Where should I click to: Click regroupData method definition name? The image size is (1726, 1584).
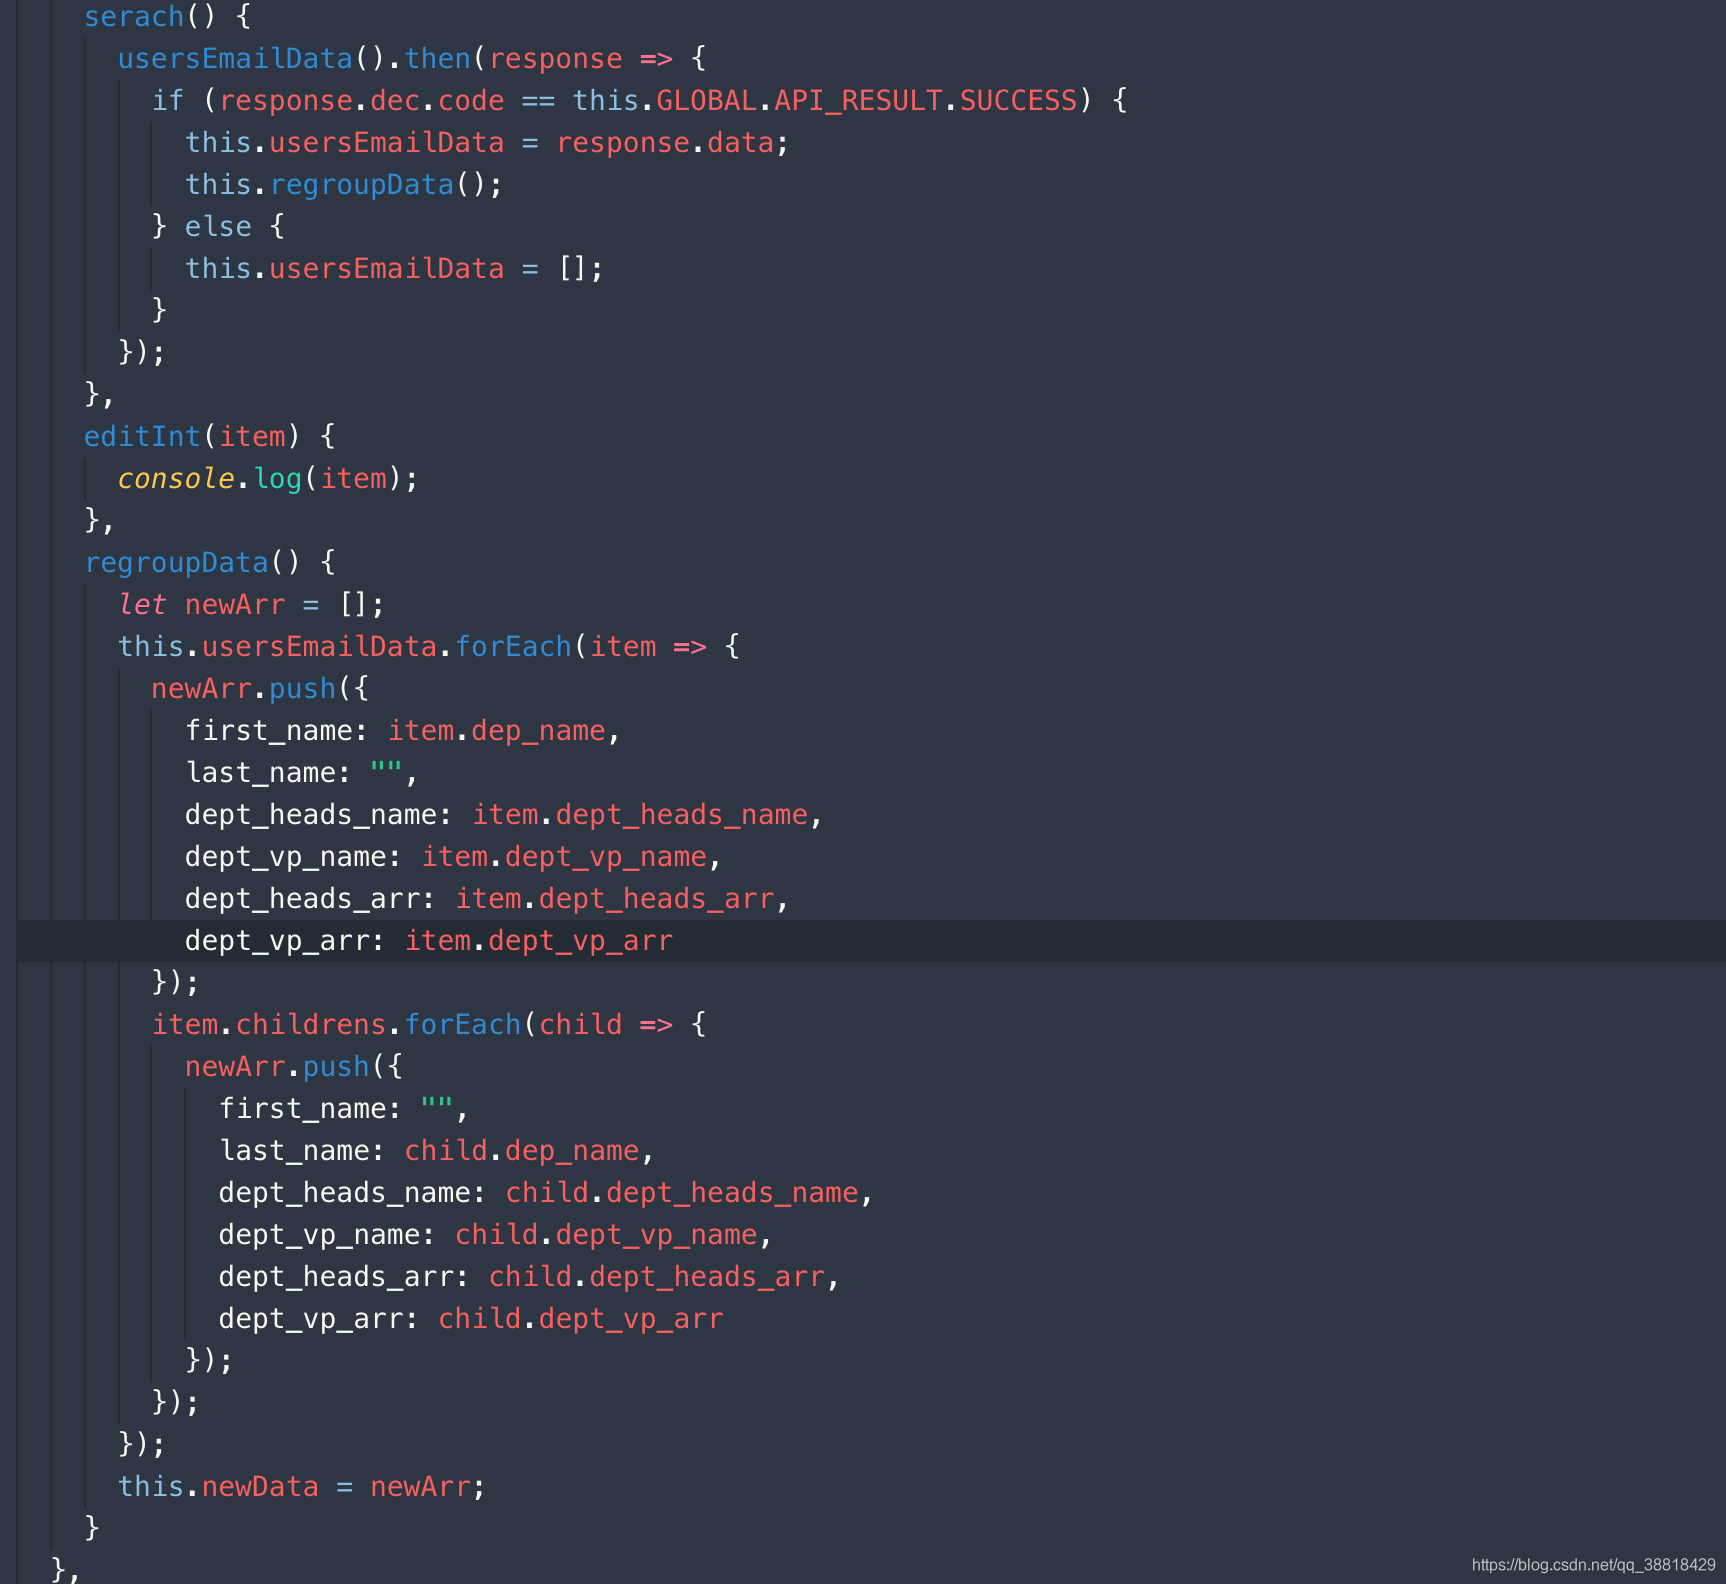point(176,562)
